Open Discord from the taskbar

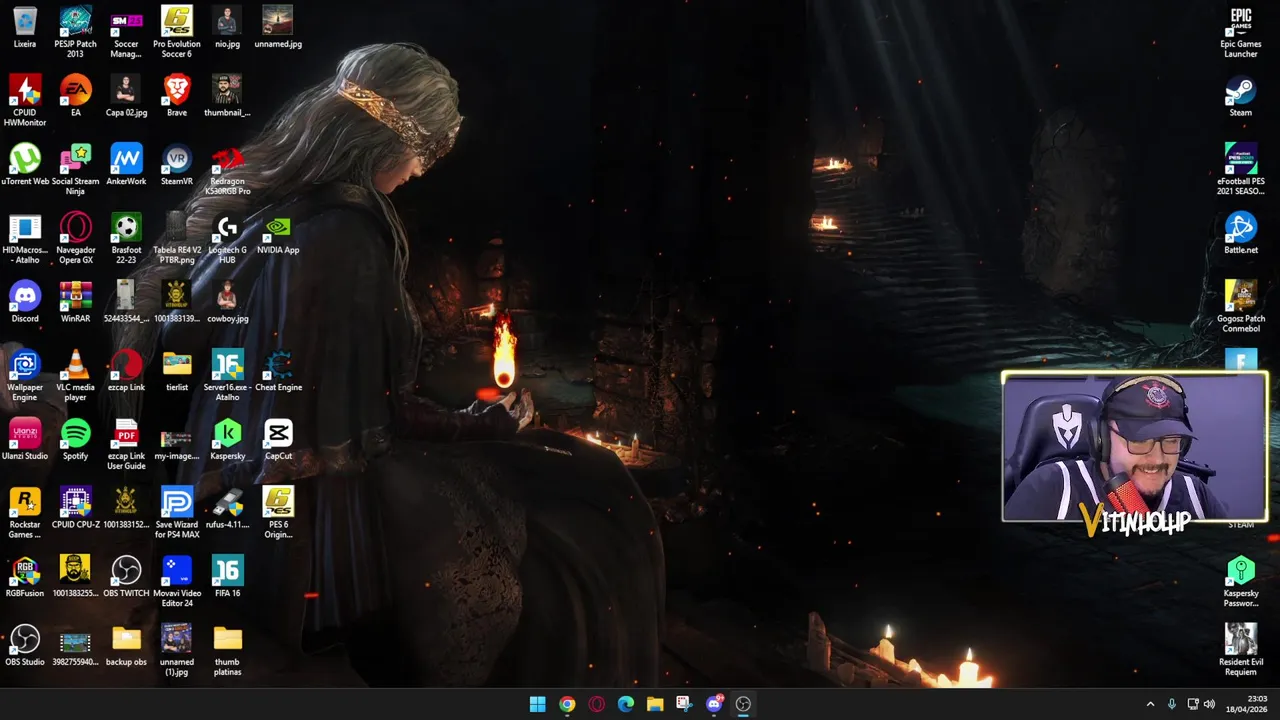(x=714, y=704)
